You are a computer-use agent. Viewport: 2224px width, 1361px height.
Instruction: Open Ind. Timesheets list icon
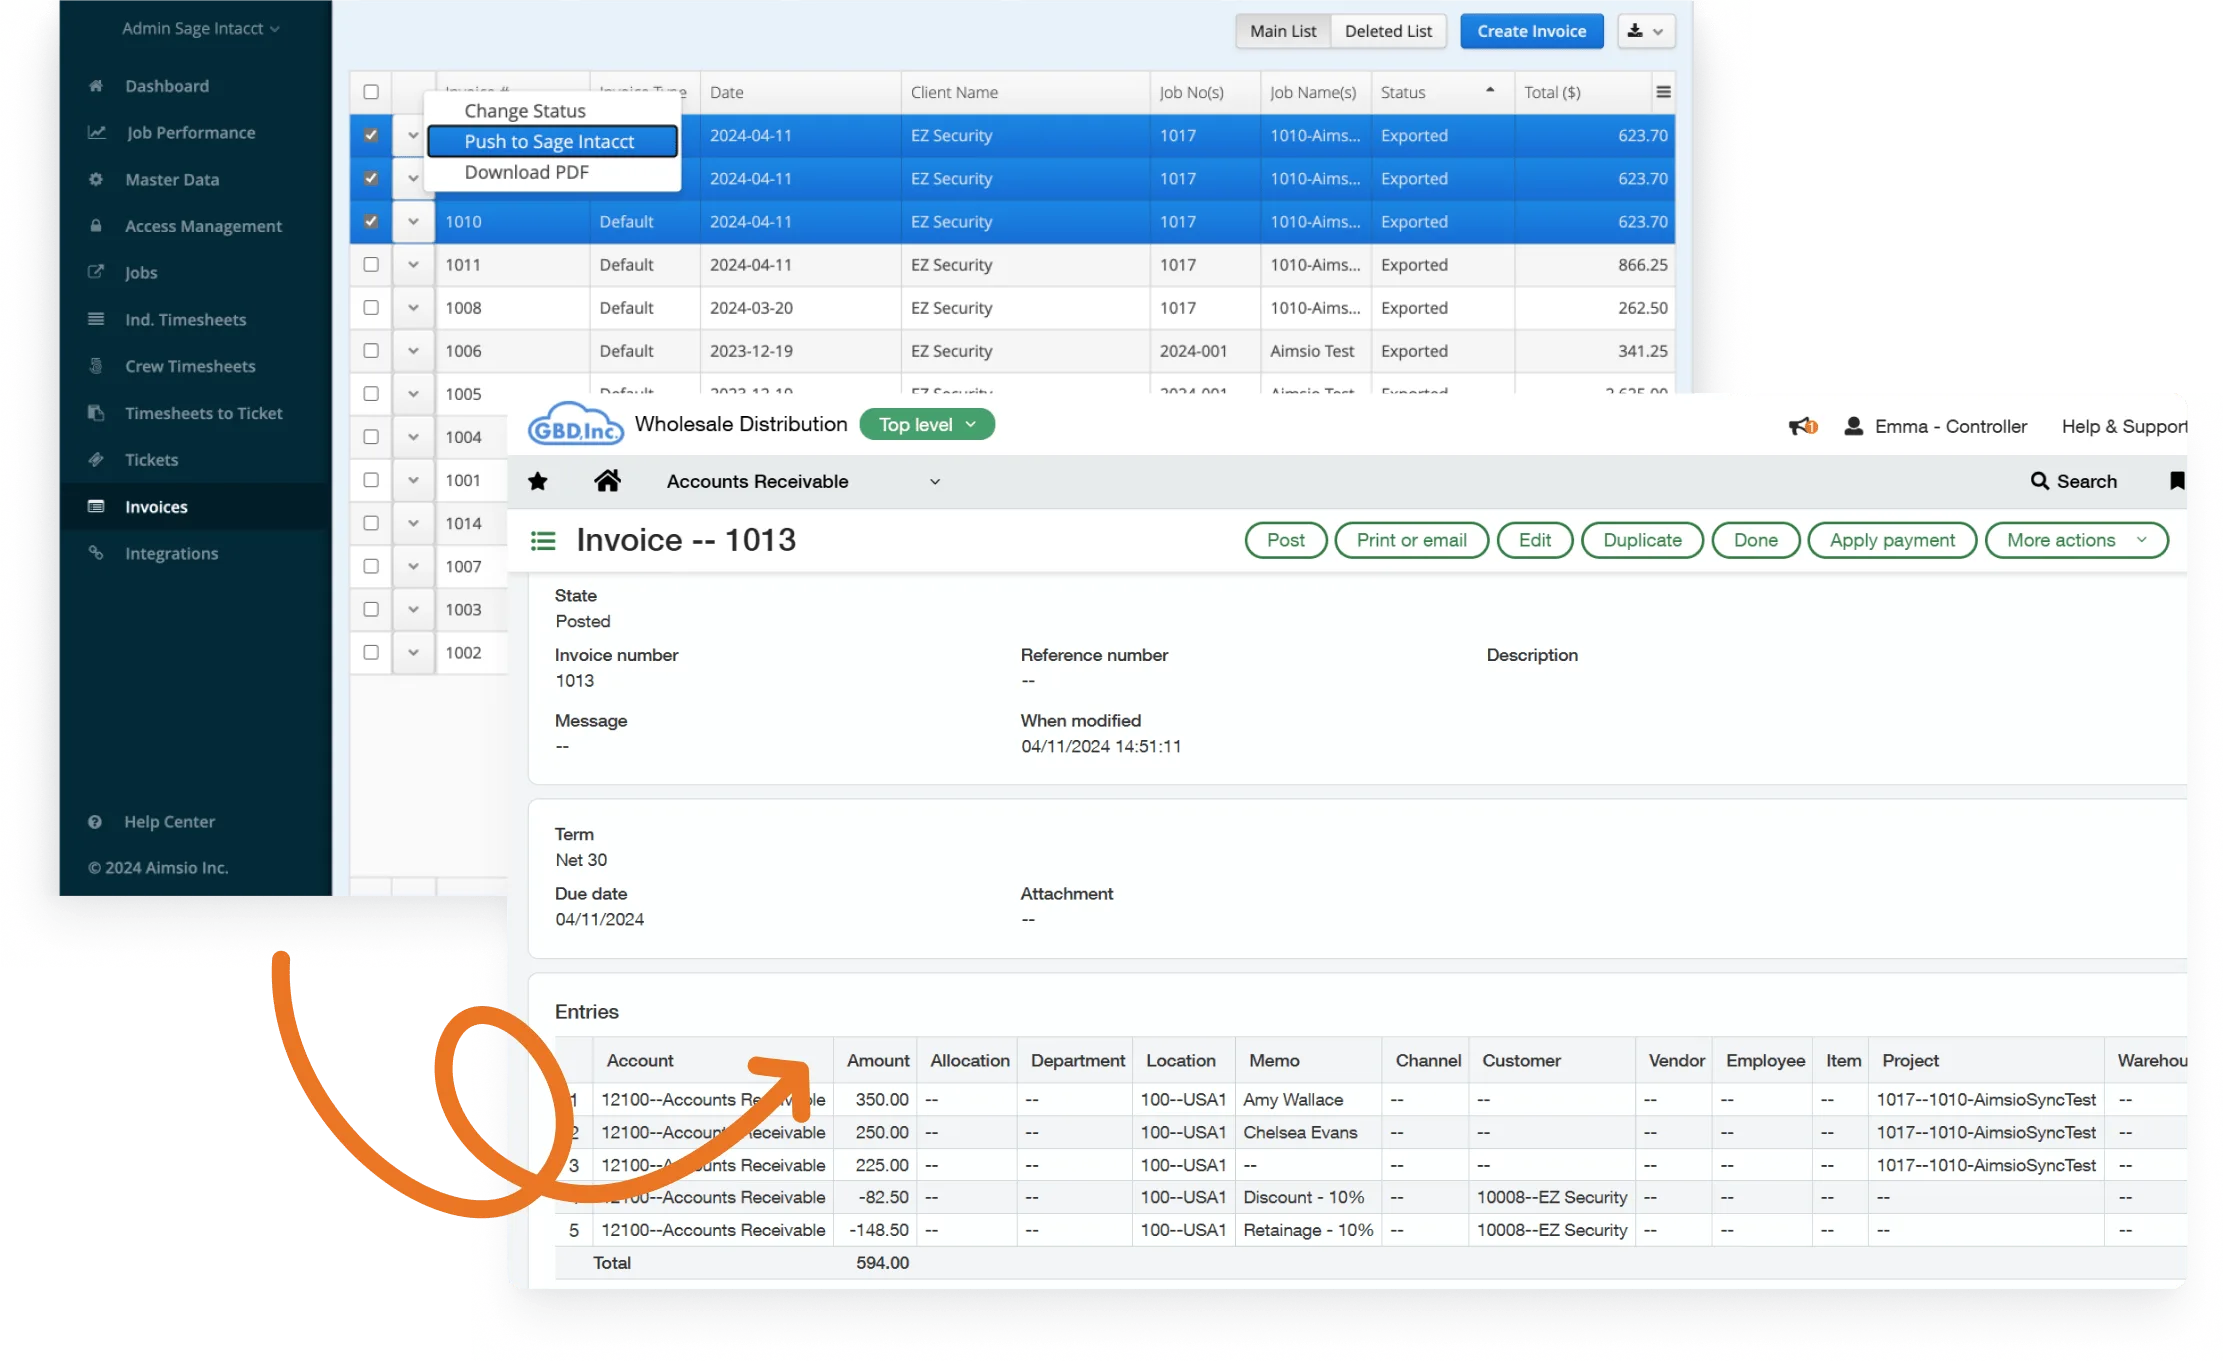[x=96, y=319]
